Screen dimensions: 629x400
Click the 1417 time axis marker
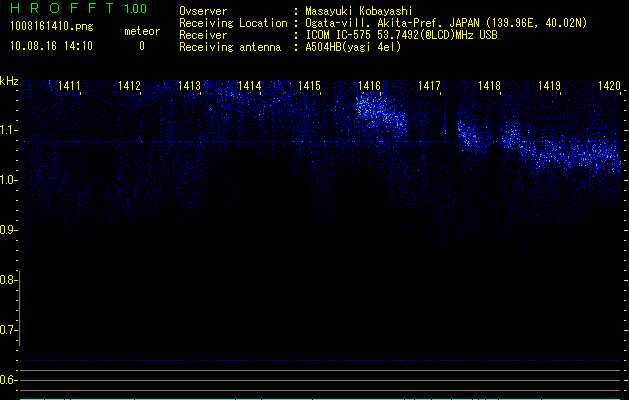429,85
